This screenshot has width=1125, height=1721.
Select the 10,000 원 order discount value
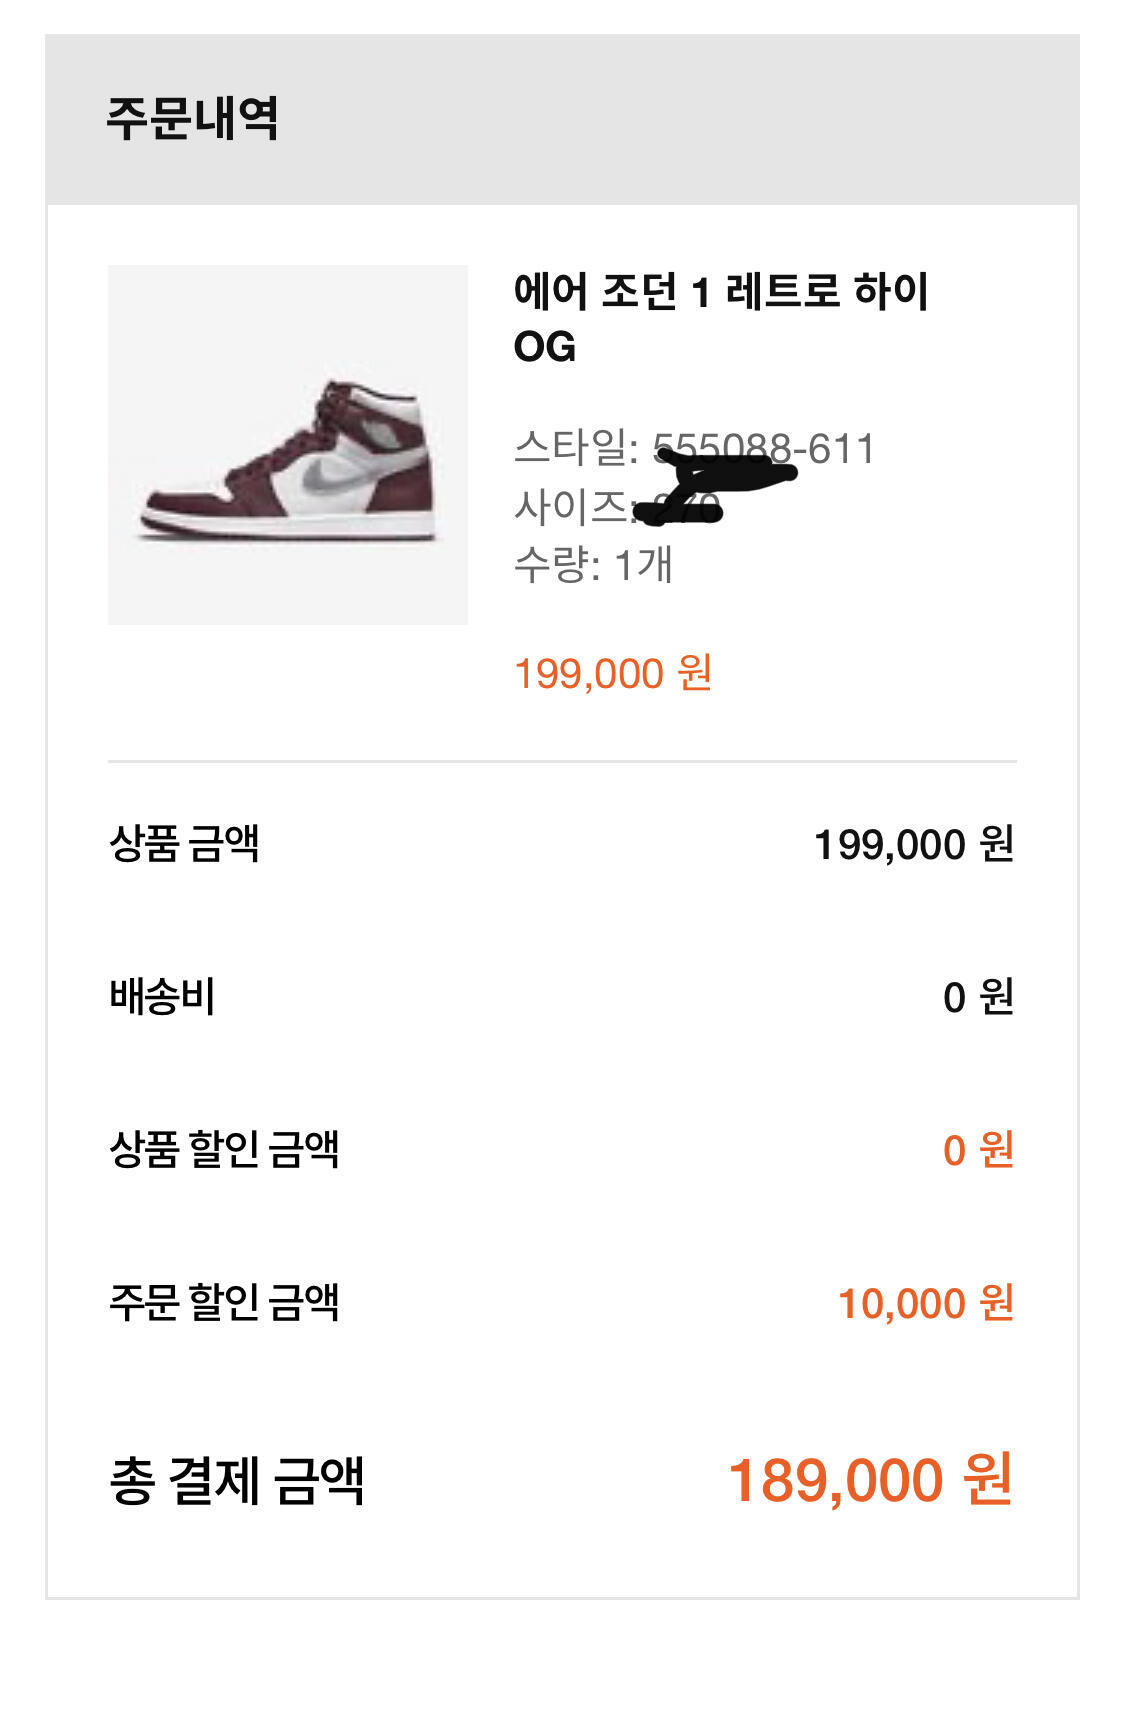tap(925, 1303)
